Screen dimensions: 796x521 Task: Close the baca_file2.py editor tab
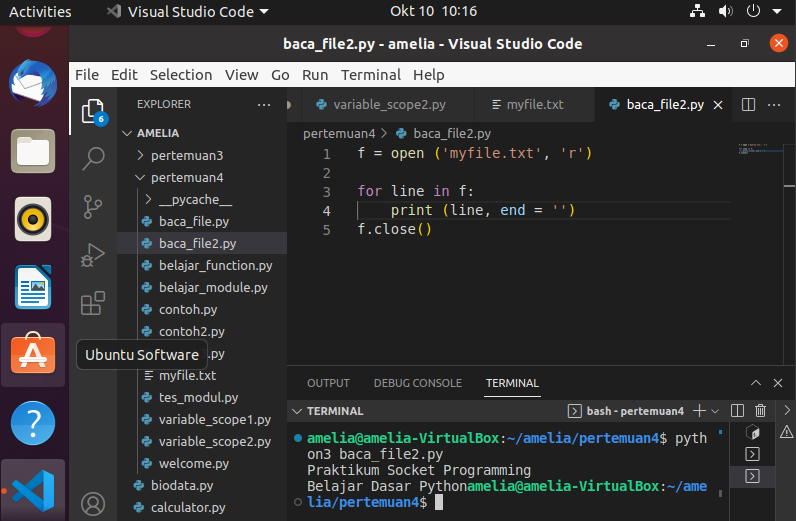pos(718,105)
